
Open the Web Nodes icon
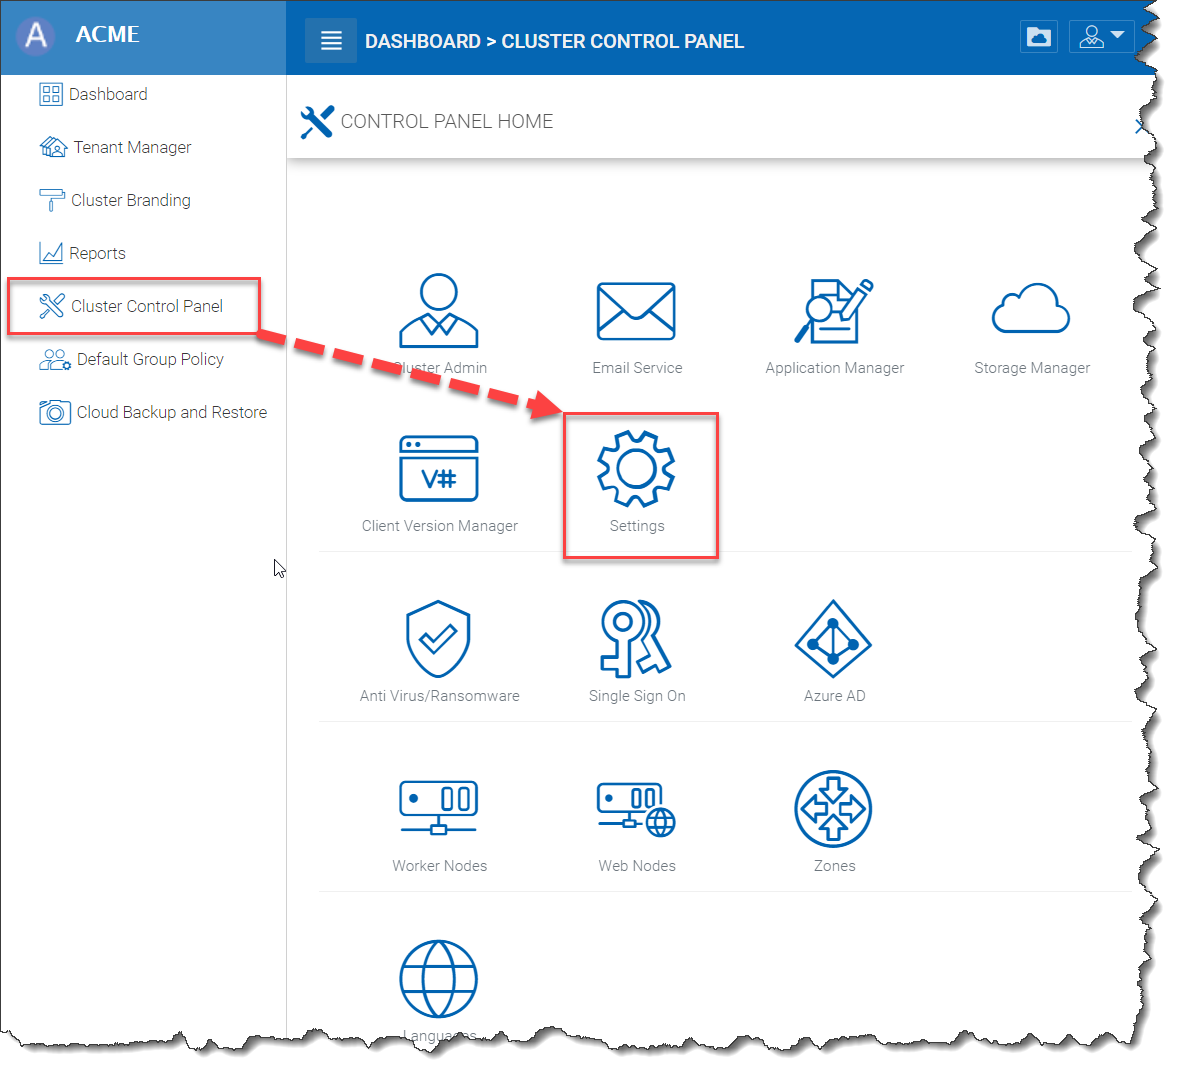pos(636,809)
